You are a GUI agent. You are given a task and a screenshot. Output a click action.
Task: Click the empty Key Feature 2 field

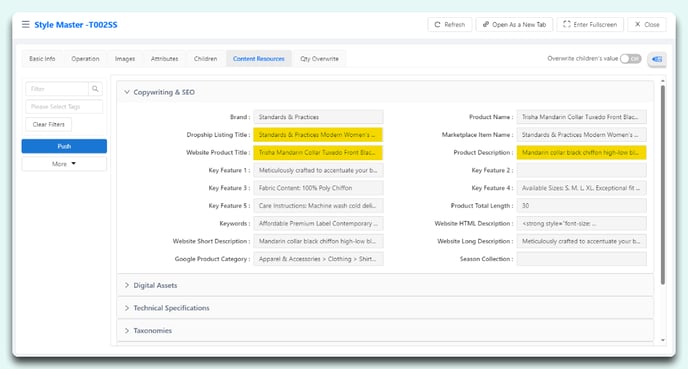pyautogui.click(x=581, y=170)
